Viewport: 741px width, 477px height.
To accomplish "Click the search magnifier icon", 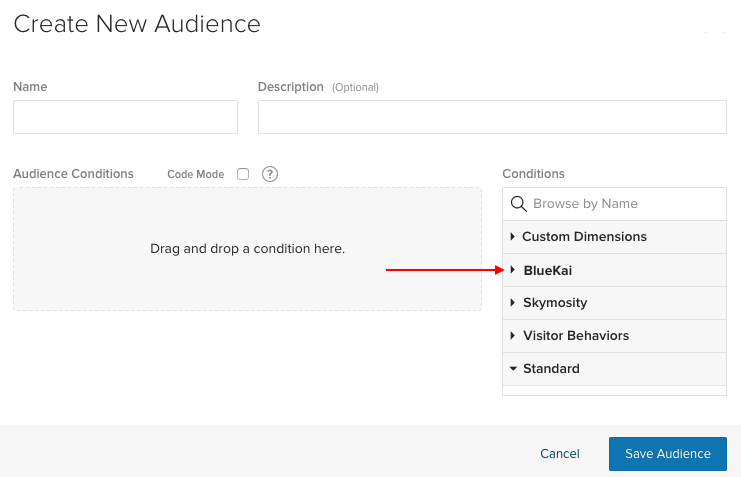I will 518,204.
